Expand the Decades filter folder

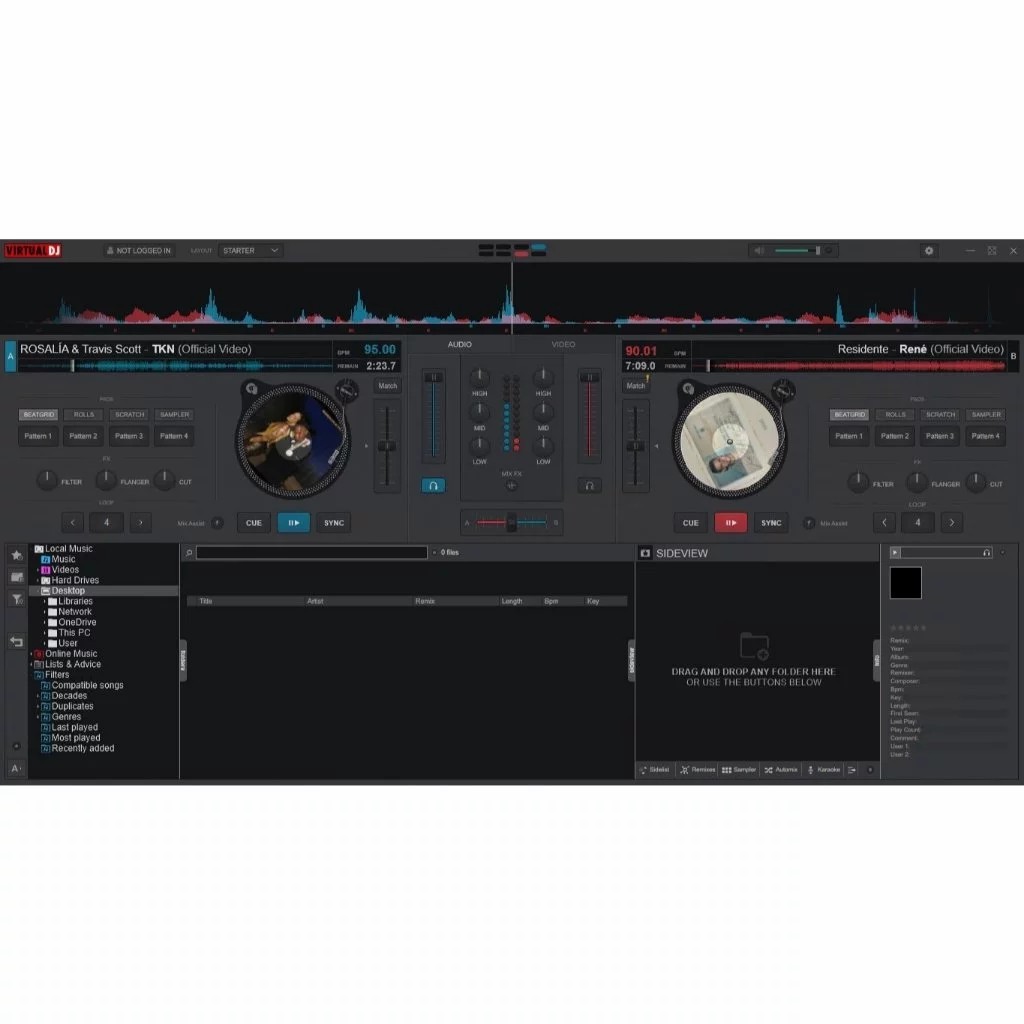coord(38,696)
